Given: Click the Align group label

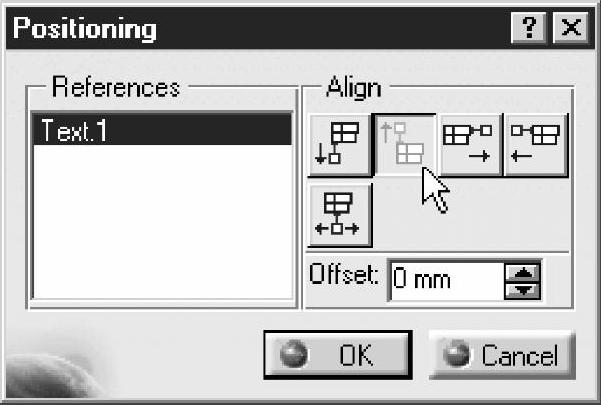Looking at the screenshot, I should pos(353,88).
